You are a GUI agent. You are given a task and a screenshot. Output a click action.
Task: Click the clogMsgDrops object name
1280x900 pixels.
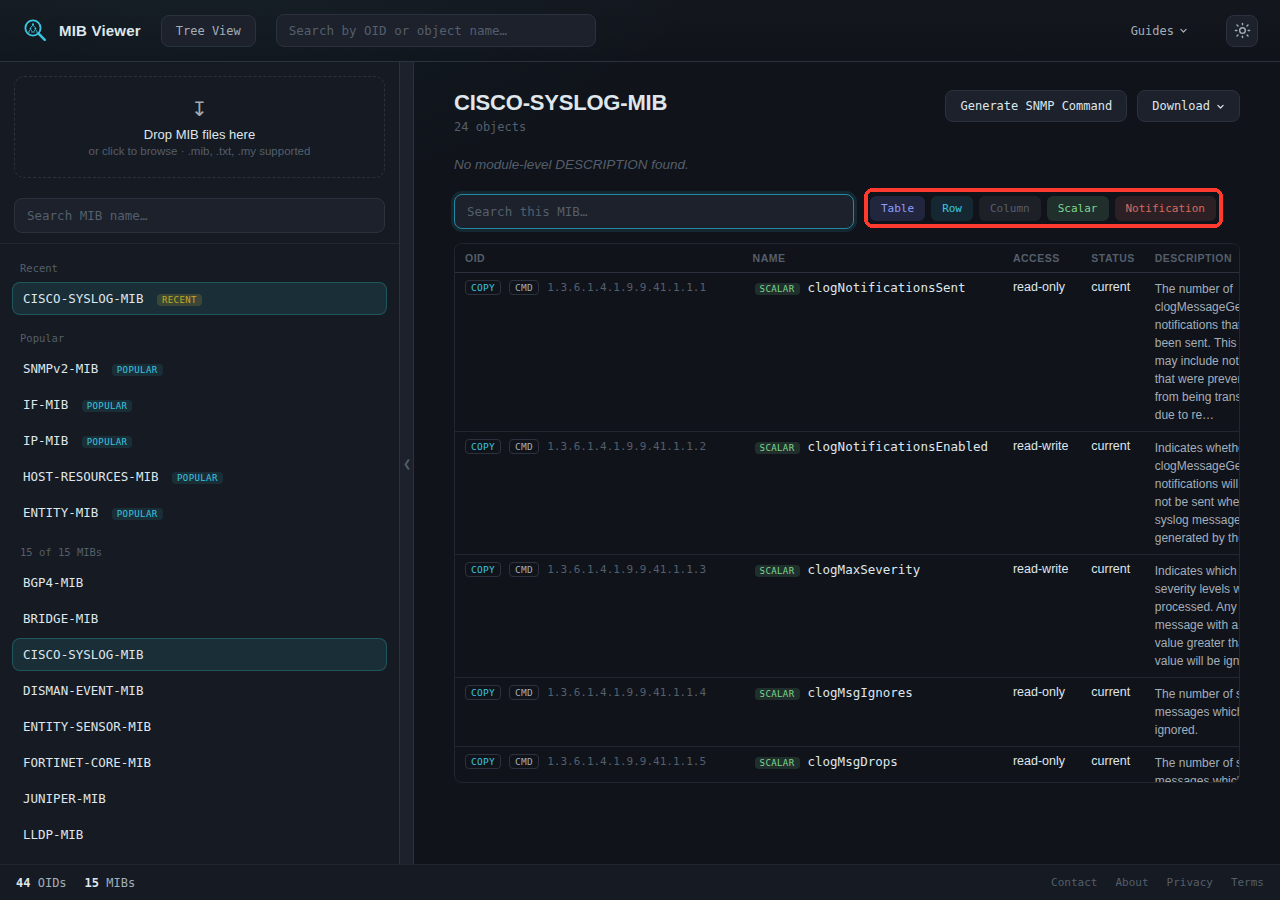[853, 762]
